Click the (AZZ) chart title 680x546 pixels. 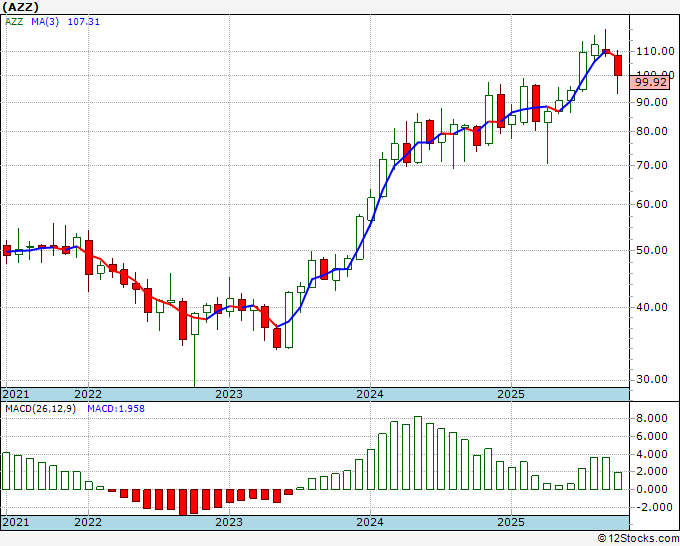[20, 7]
